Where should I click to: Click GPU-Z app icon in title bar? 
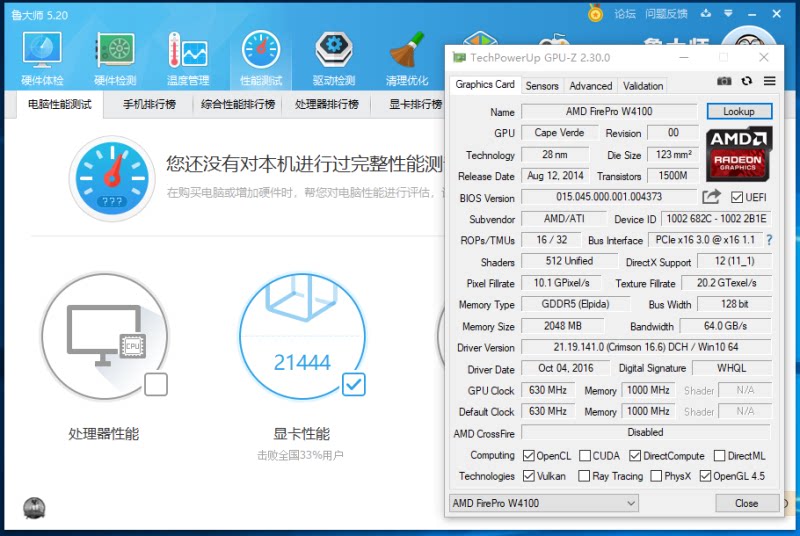(x=459, y=58)
